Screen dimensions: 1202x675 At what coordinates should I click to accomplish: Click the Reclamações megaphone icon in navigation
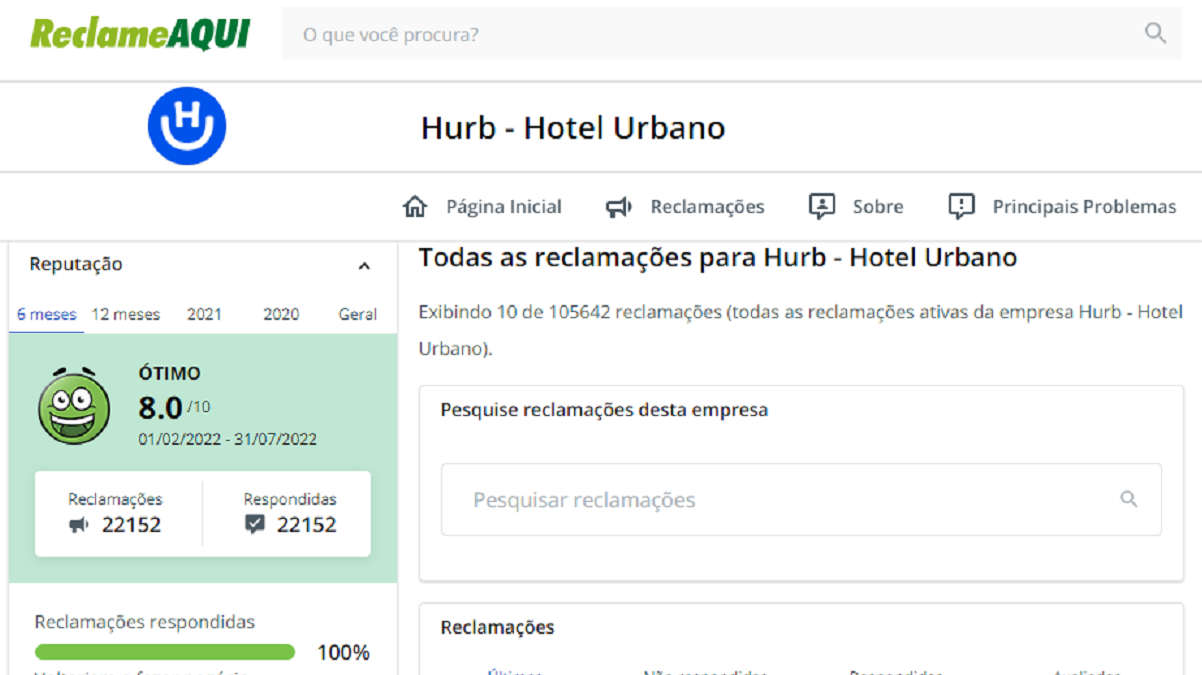619,207
